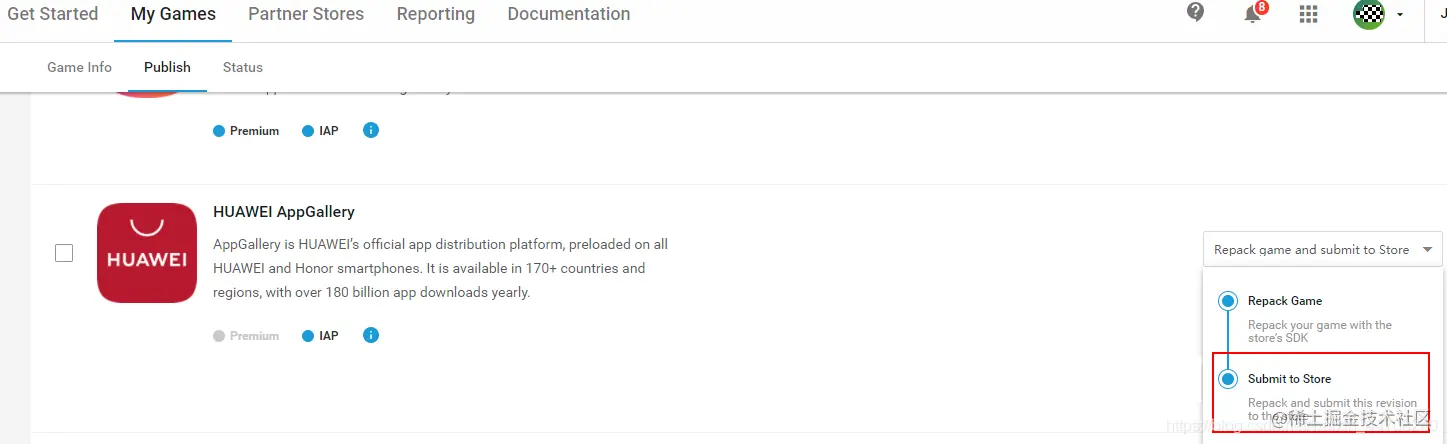
Task: Tick the HUAWEI AppGallery checkbox
Action: [x=64, y=253]
